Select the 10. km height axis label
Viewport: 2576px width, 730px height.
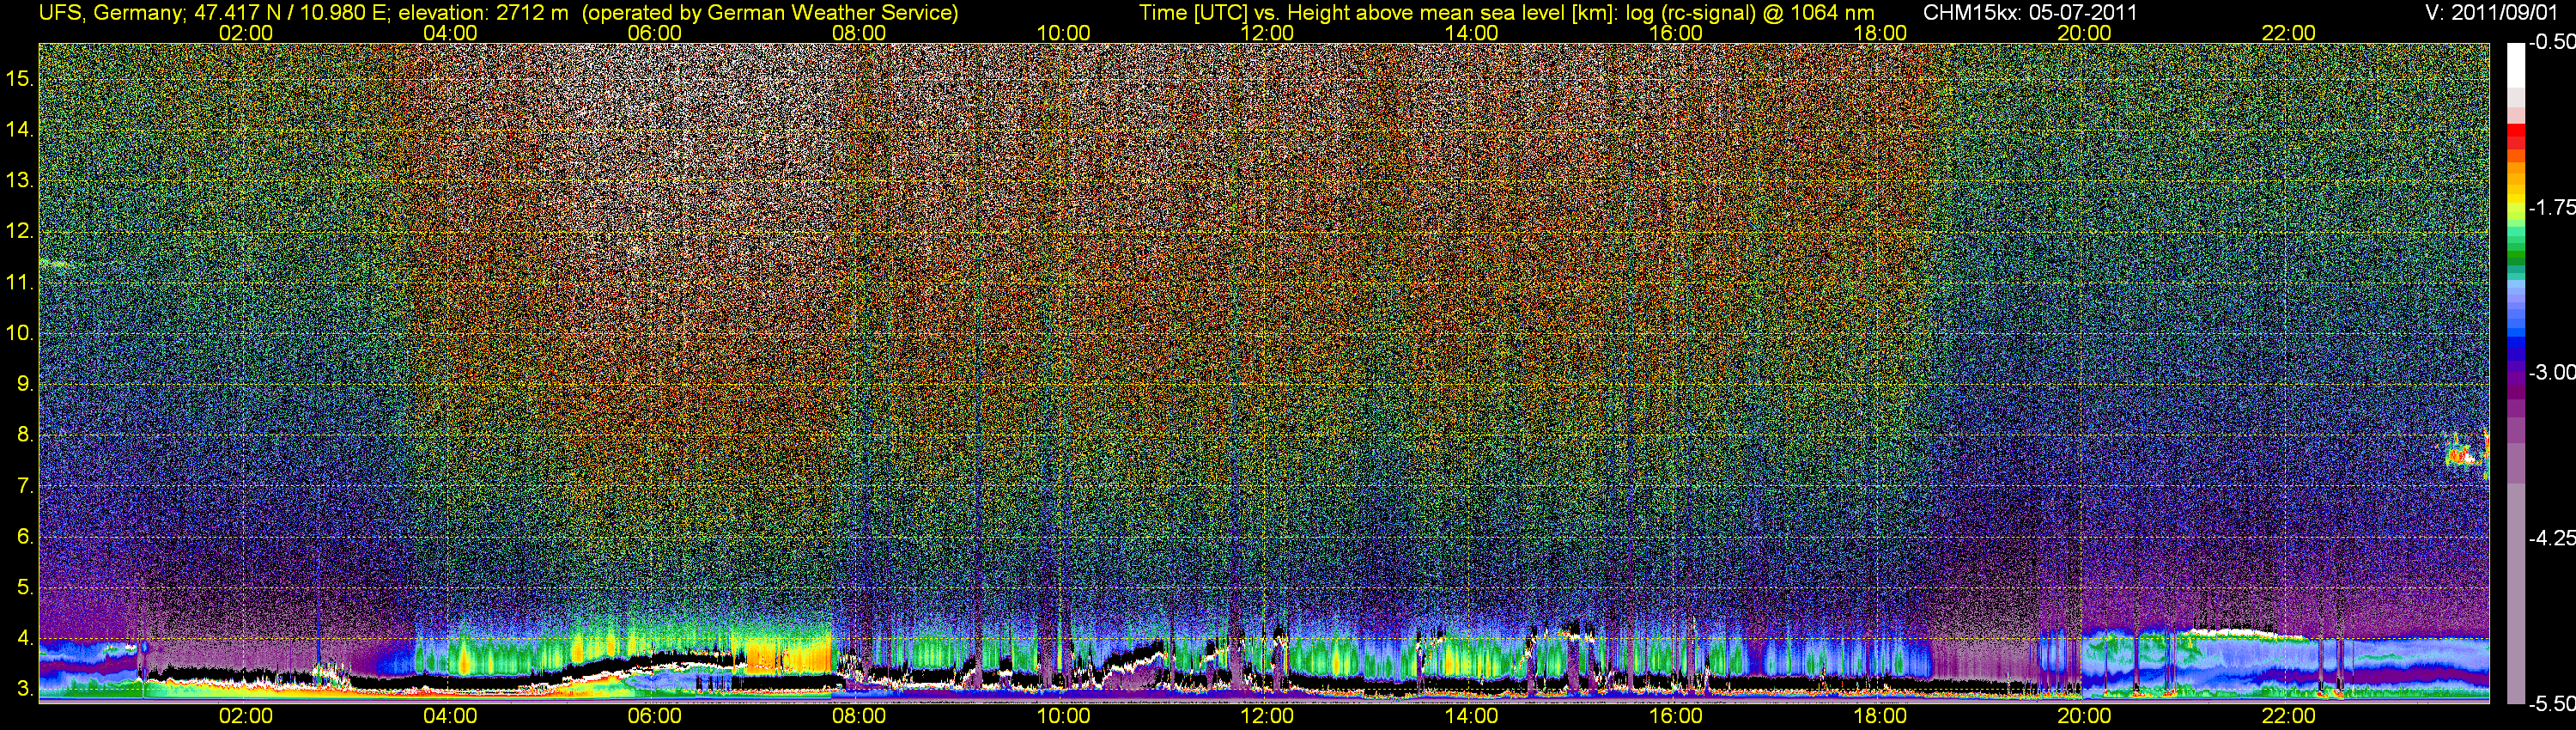pyautogui.click(x=20, y=333)
